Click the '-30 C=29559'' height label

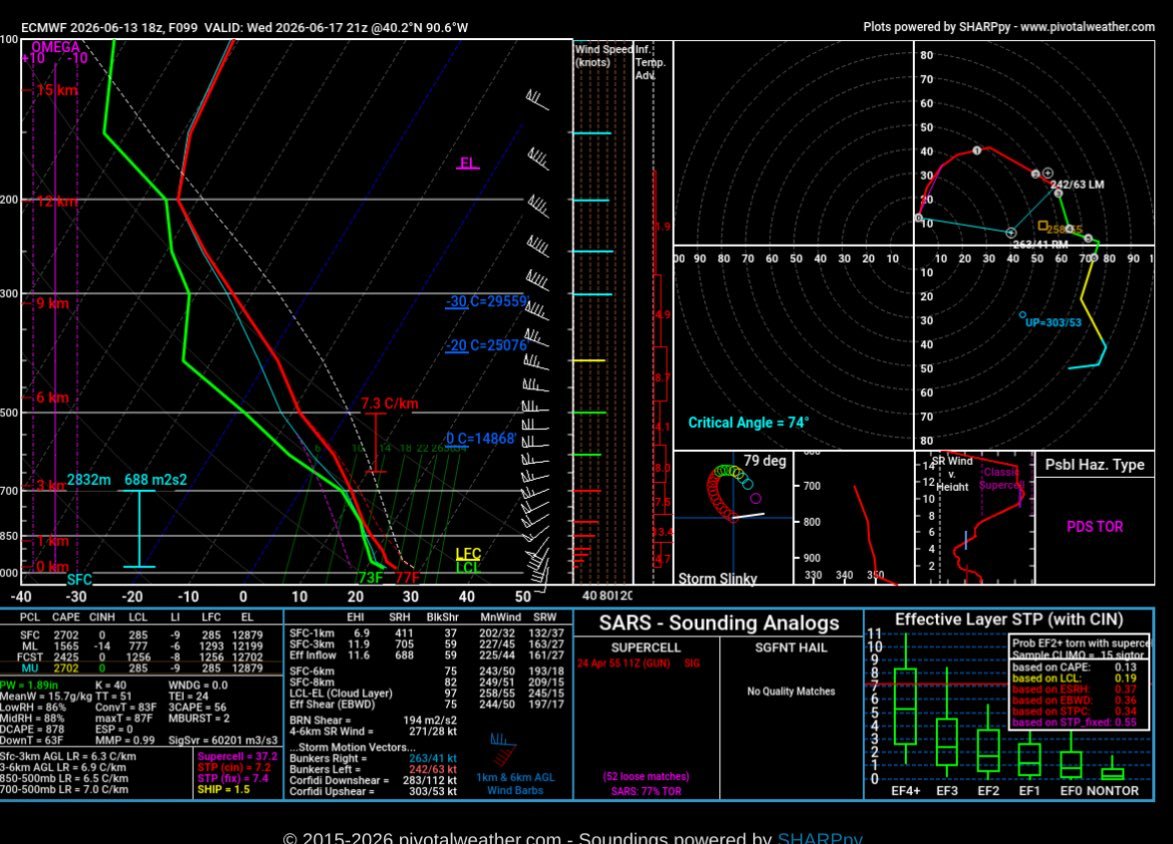pos(487,302)
